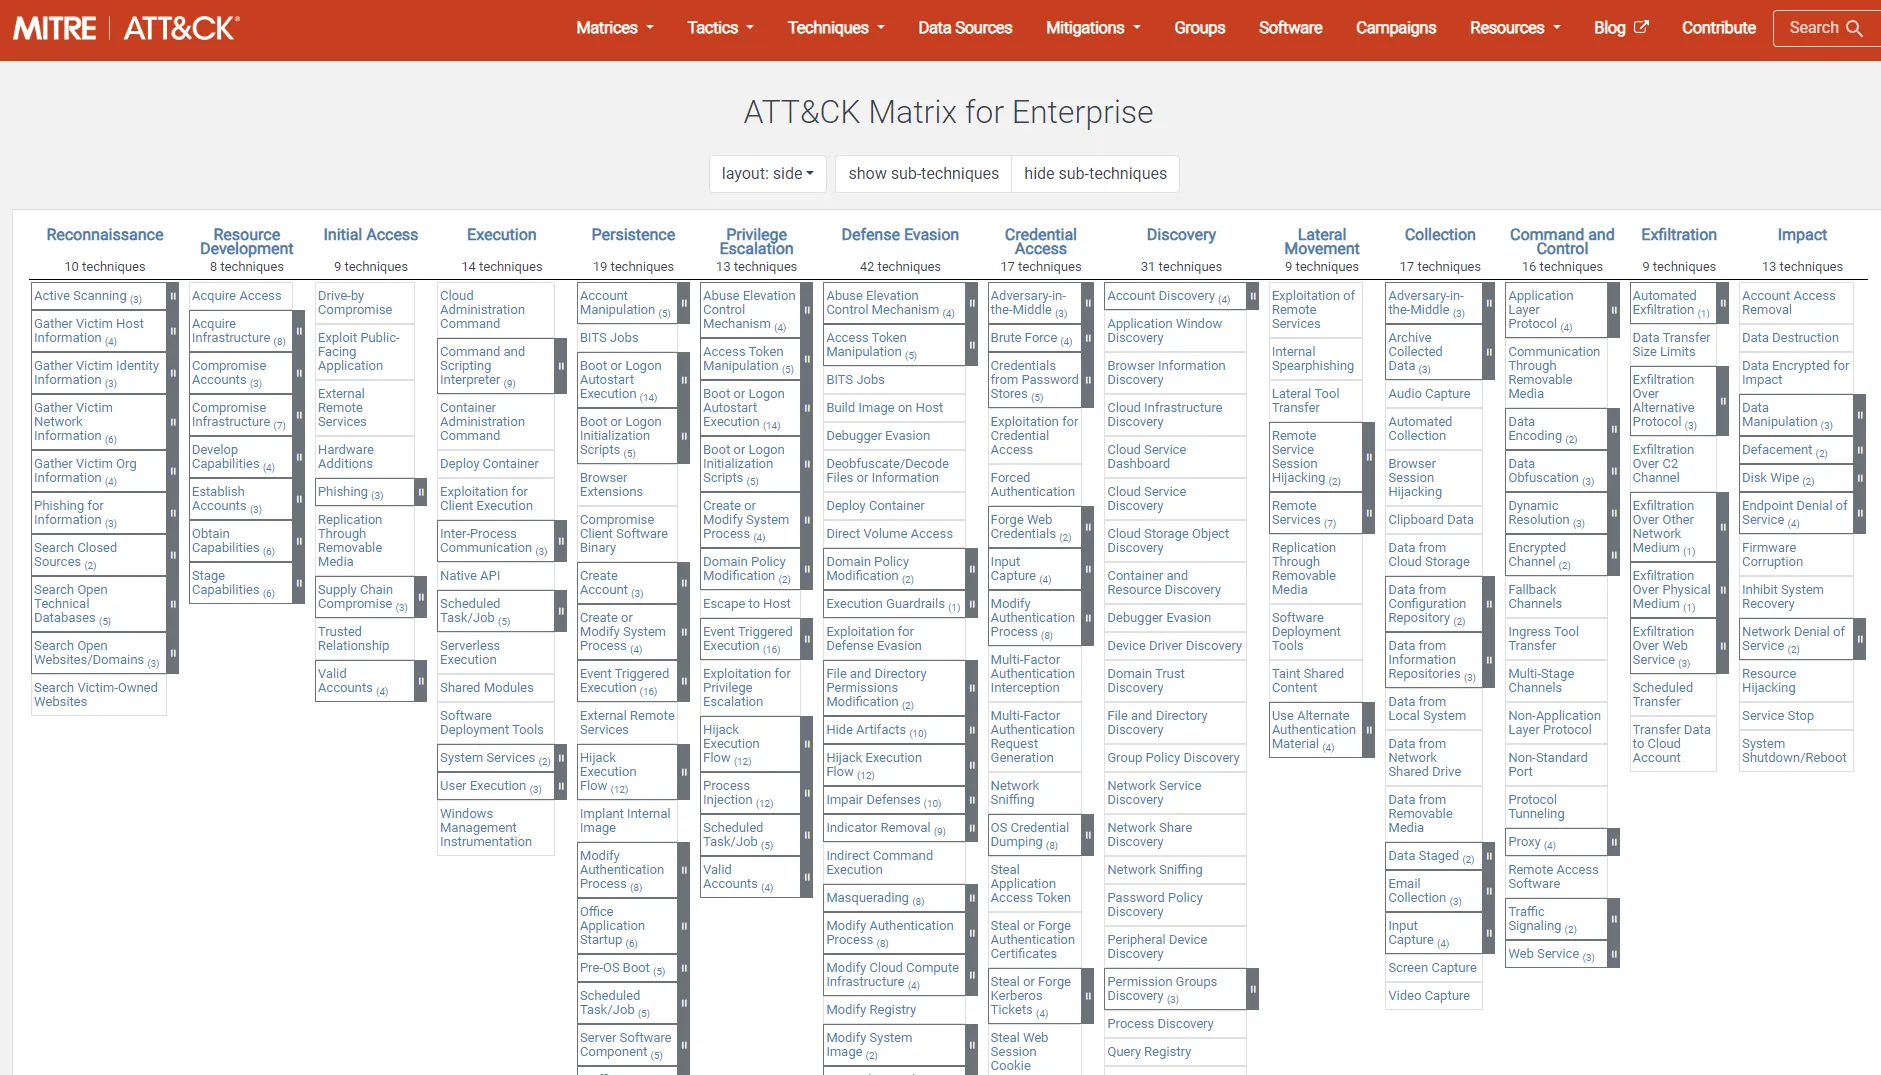Open the Campaigns menu item
This screenshot has width=1881, height=1075.
(x=1395, y=28)
